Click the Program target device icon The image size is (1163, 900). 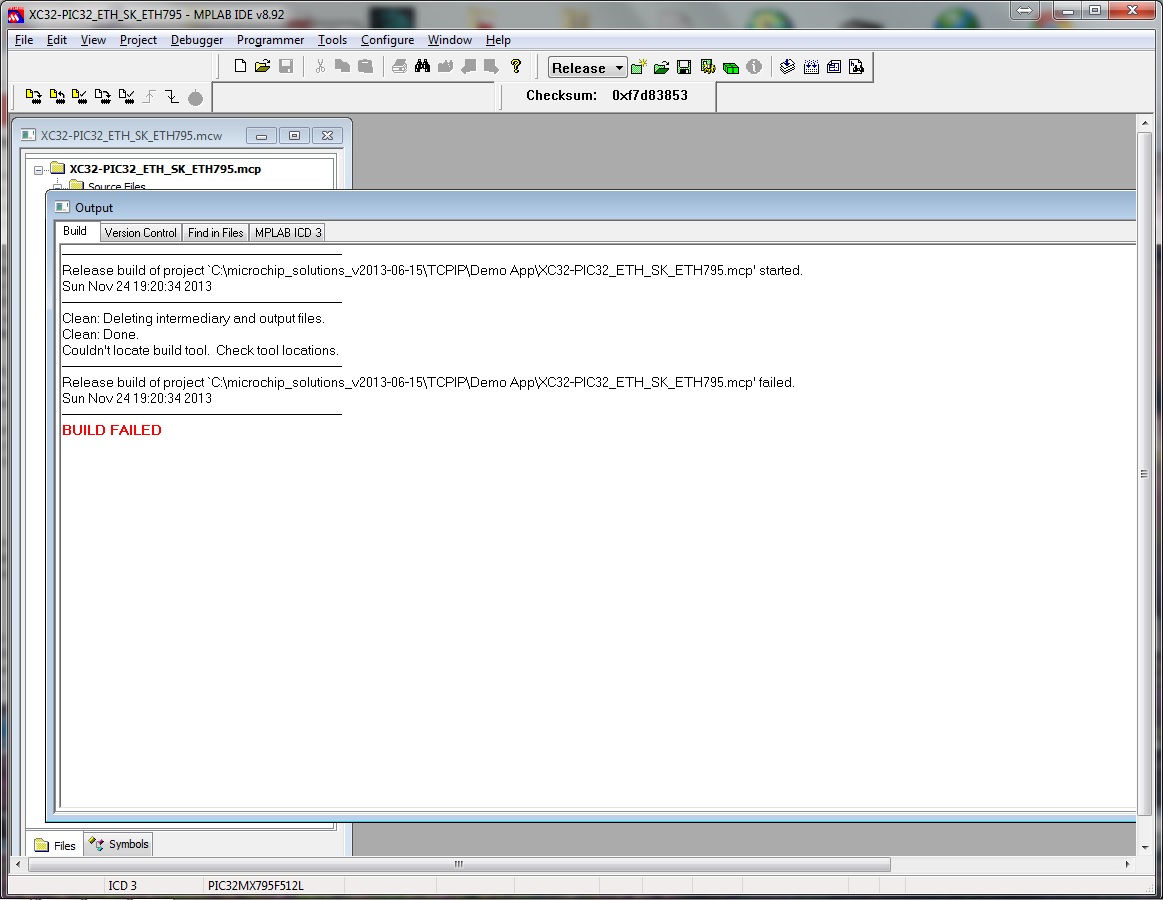point(33,96)
